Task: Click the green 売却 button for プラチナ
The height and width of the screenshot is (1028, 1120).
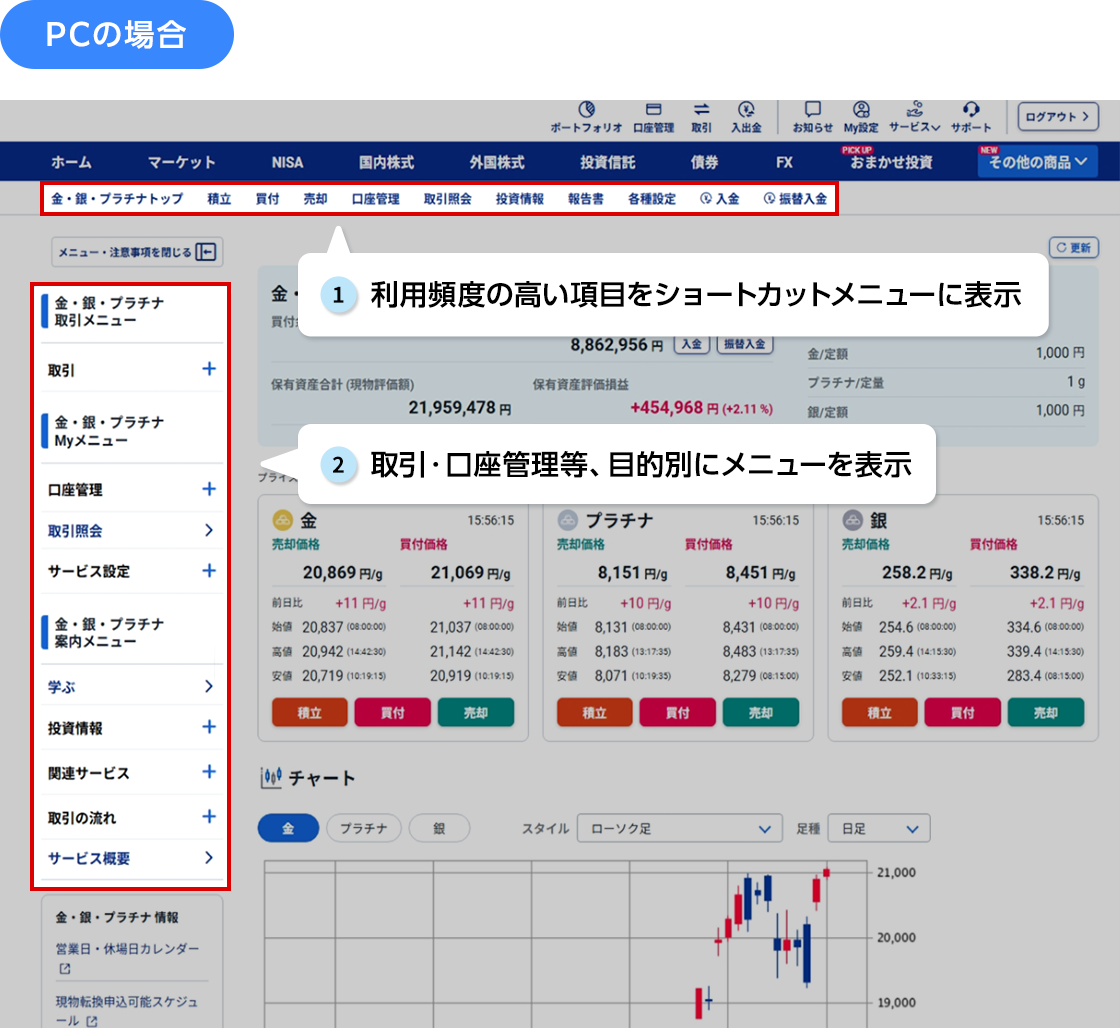Action: (761, 712)
